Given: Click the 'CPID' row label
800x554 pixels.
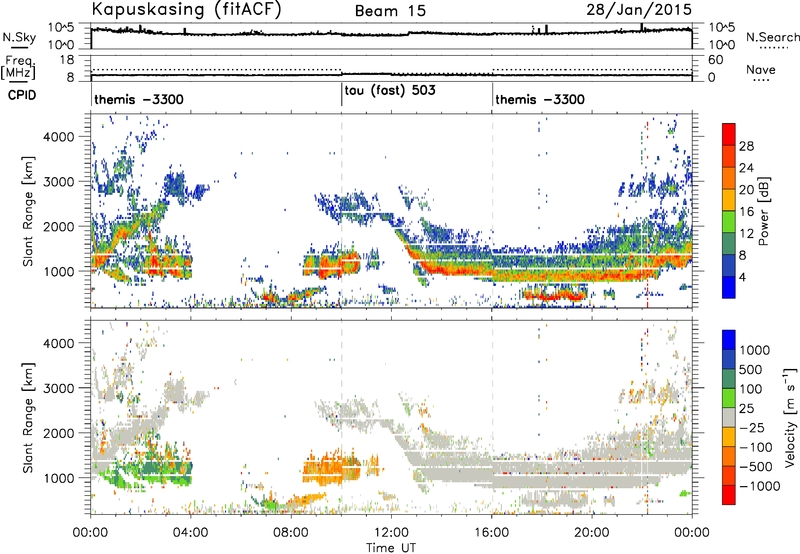Looking at the screenshot, I should (x=22, y=95).
